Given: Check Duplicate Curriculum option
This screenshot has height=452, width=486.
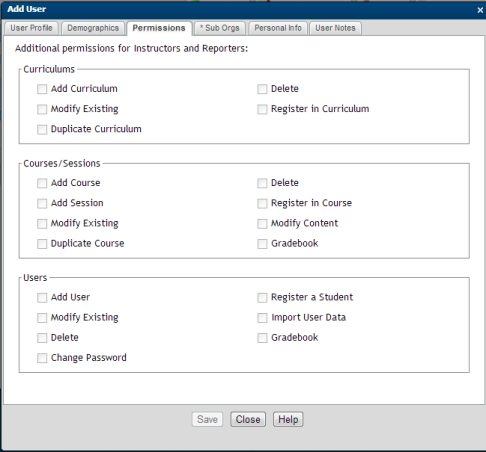Looking at the screenshot, I should 42,129.
